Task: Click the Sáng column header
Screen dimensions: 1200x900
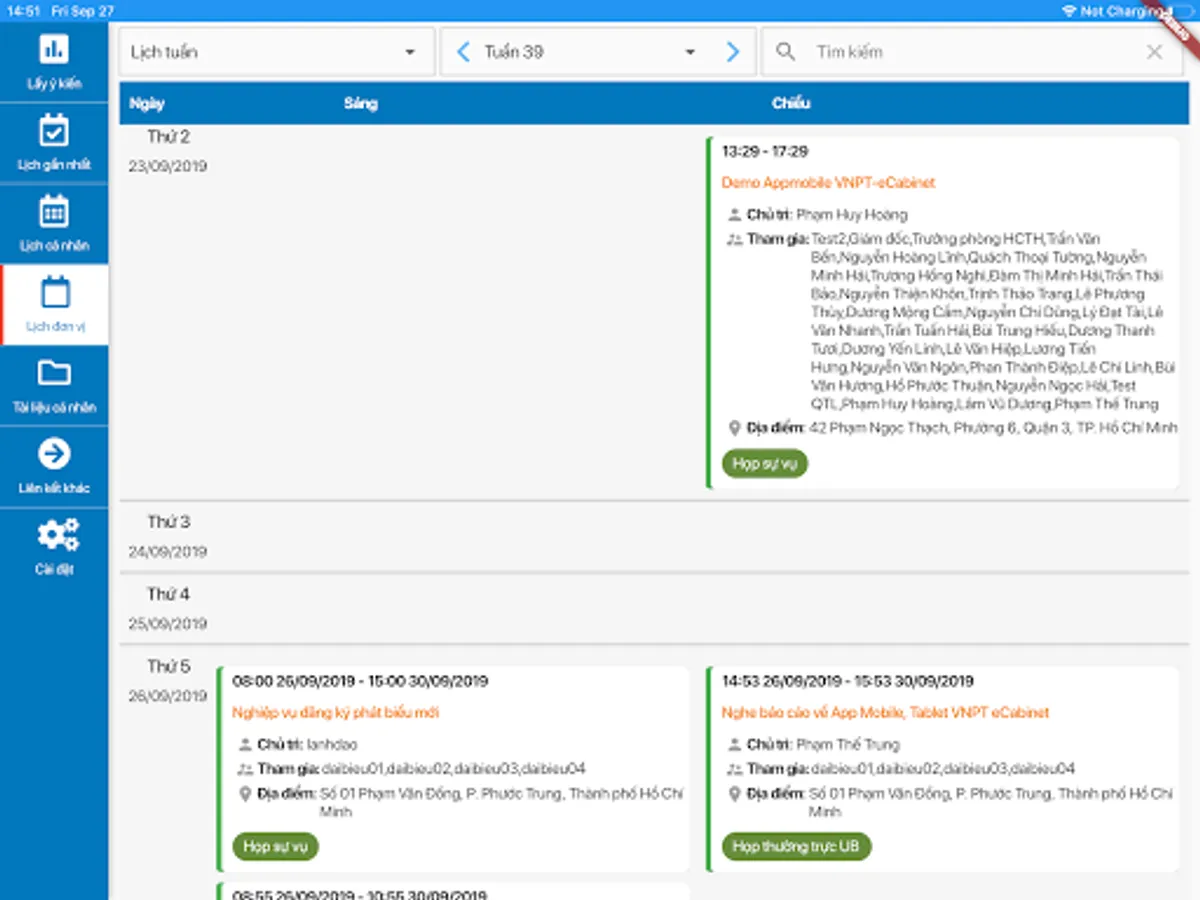Action: click(x=361, y=103)
